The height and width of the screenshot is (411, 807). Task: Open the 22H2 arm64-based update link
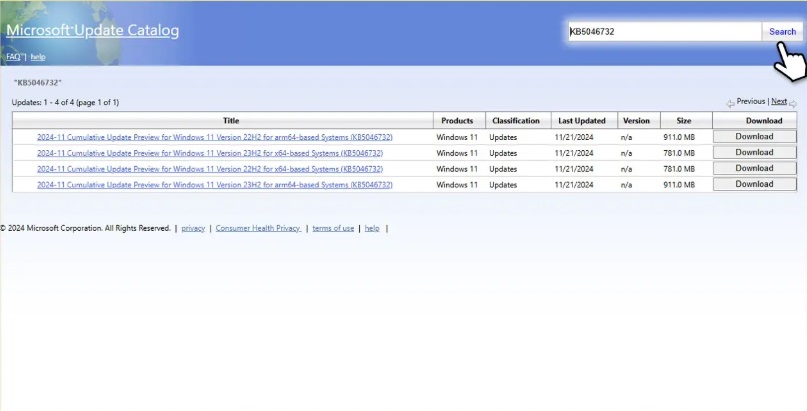(x=215, y=137)
